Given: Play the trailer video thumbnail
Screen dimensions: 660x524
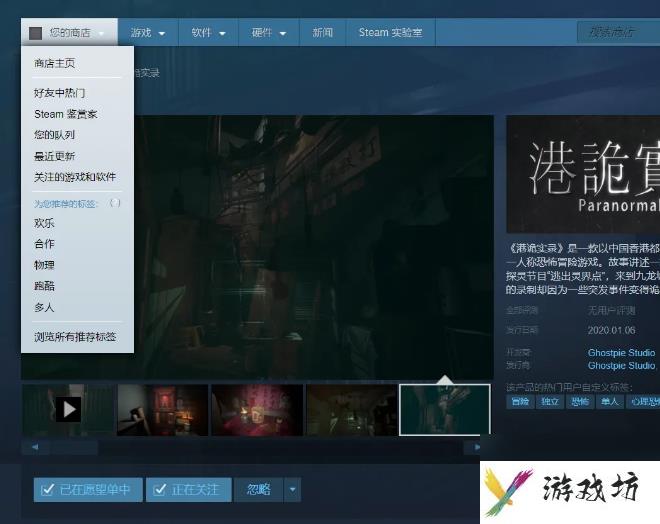Looking at the screenshot, I should coord(69,410).
